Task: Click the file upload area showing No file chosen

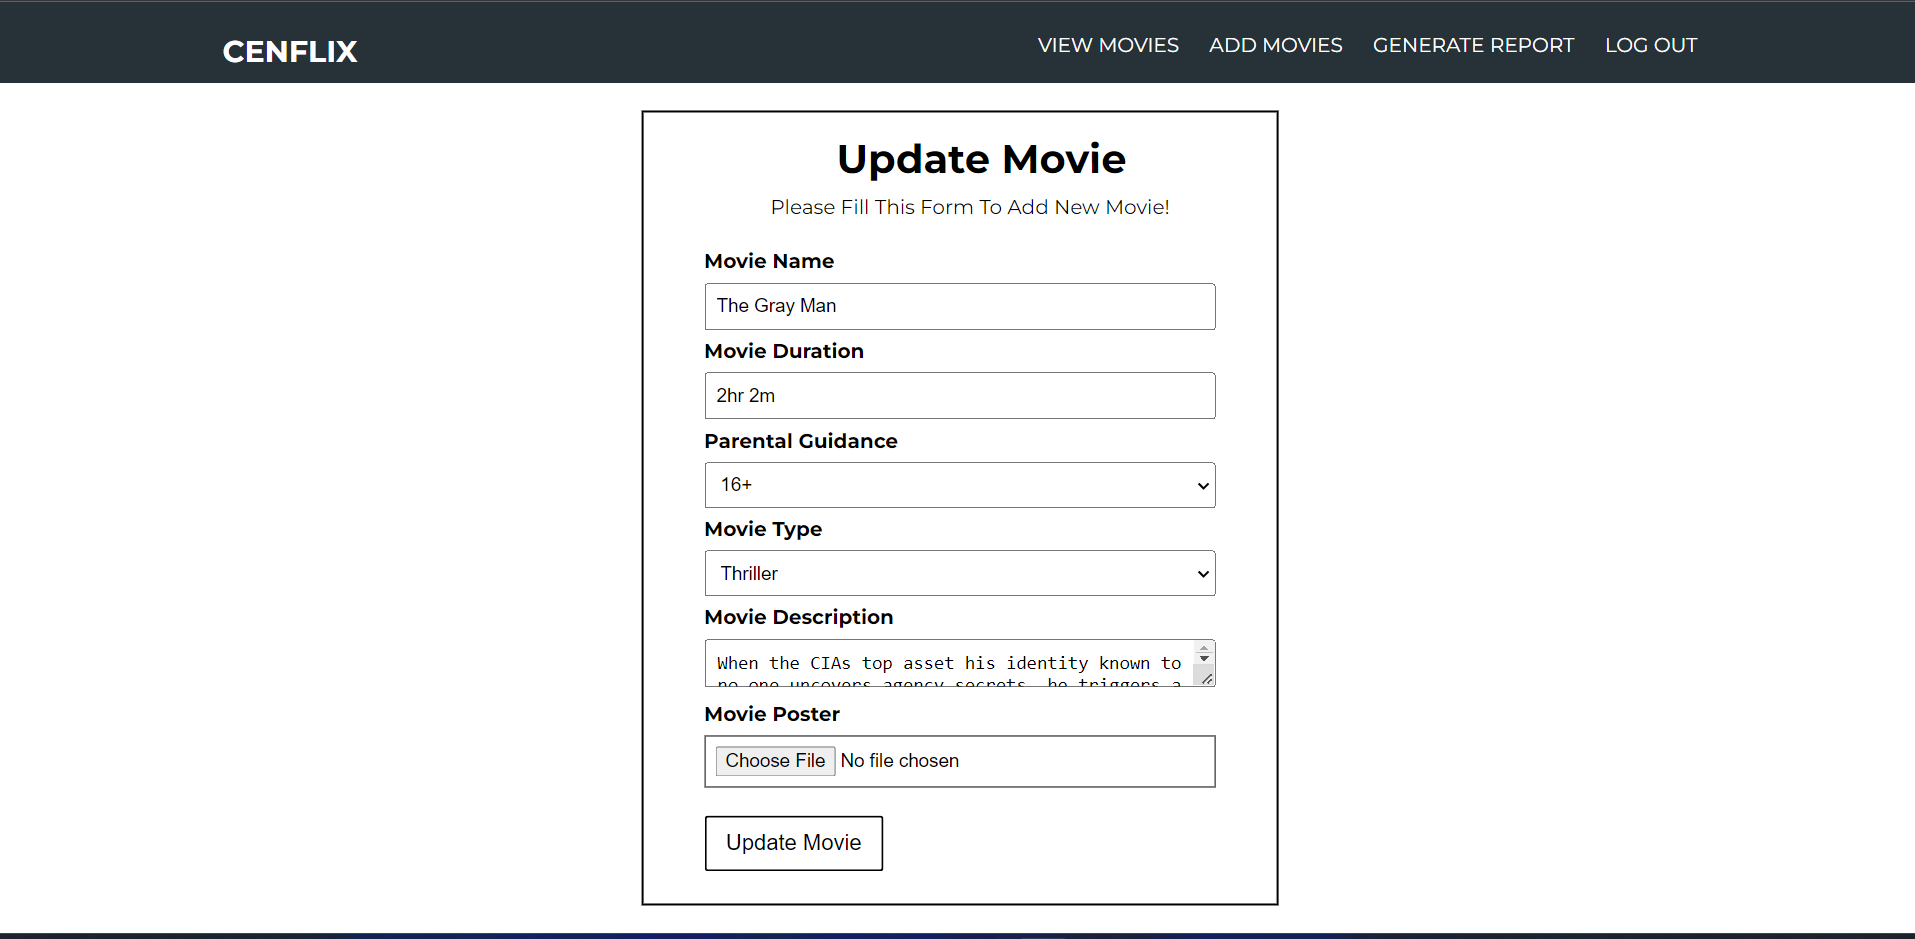Action: tap(958, 761)
